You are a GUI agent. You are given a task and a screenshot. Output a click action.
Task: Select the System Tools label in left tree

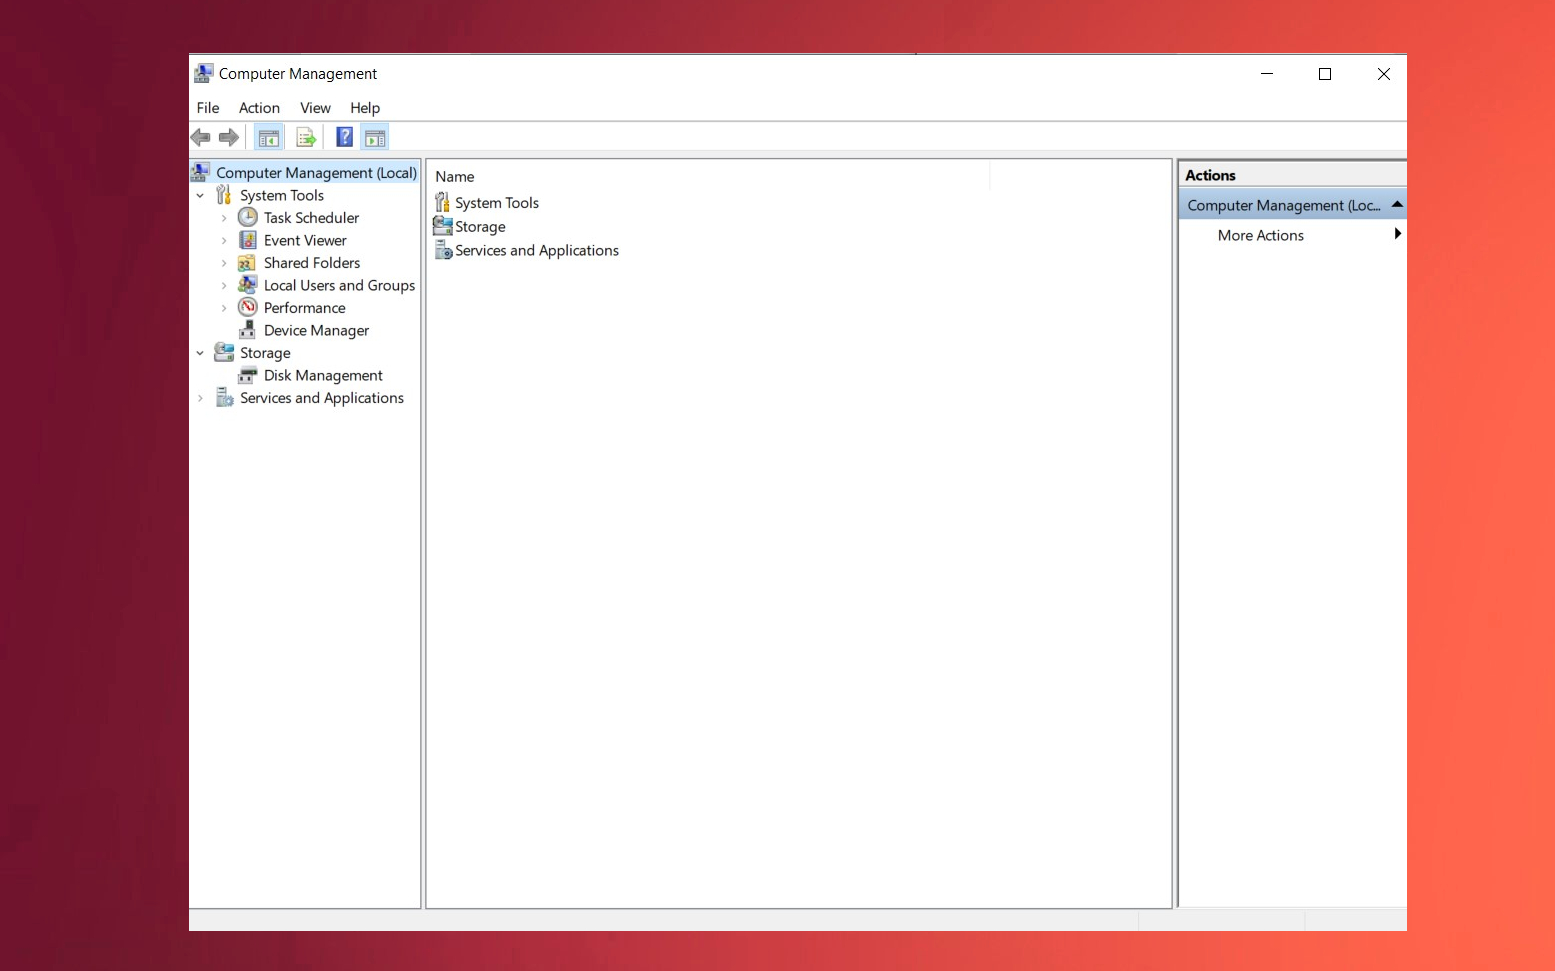click(282, 196)
